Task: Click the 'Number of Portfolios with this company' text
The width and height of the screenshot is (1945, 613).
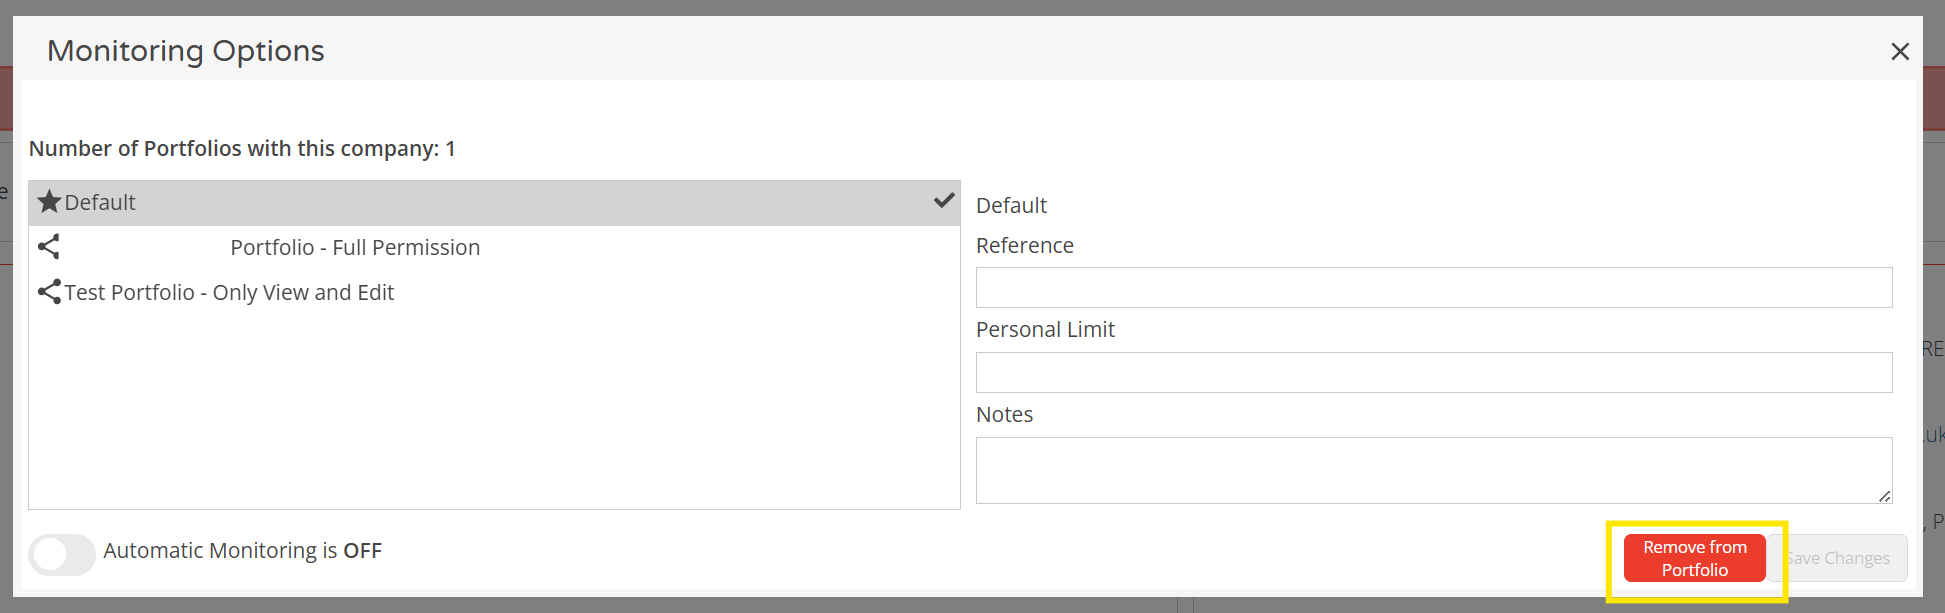Action: click(x=242, y=149)
